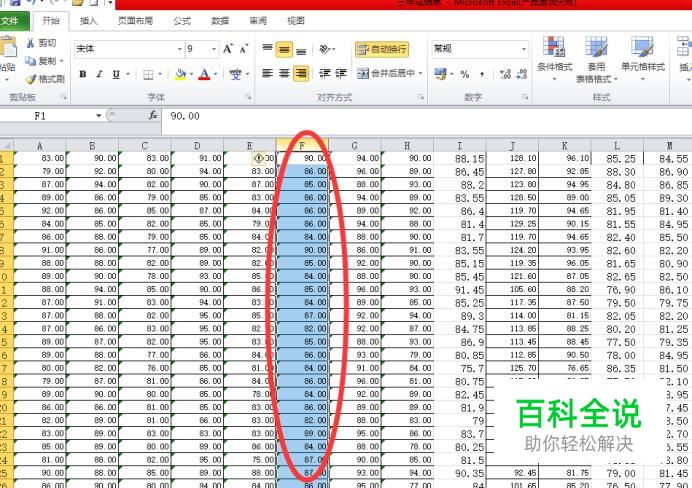Open Format as Table (套用表格格式)
This screenshot has height=488, width=692.
596,60
